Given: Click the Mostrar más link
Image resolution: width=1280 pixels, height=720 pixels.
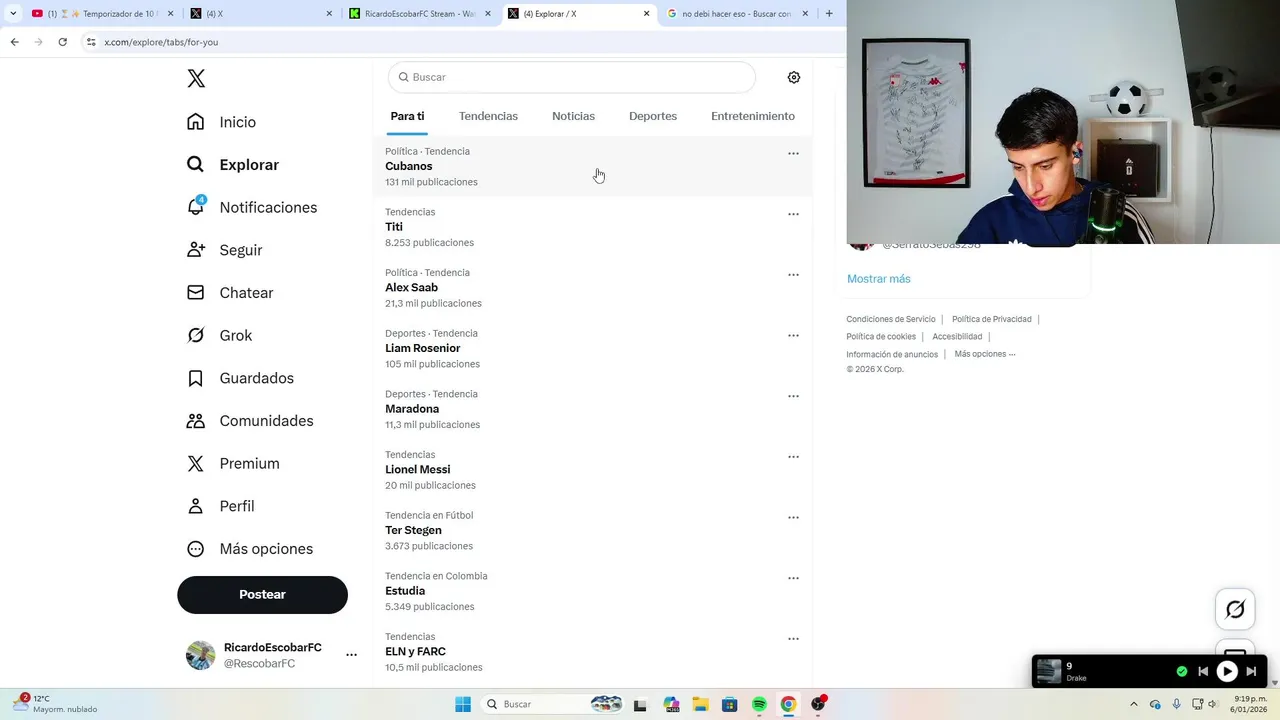Looking at the screenshot, I should (x=879, y=279).
